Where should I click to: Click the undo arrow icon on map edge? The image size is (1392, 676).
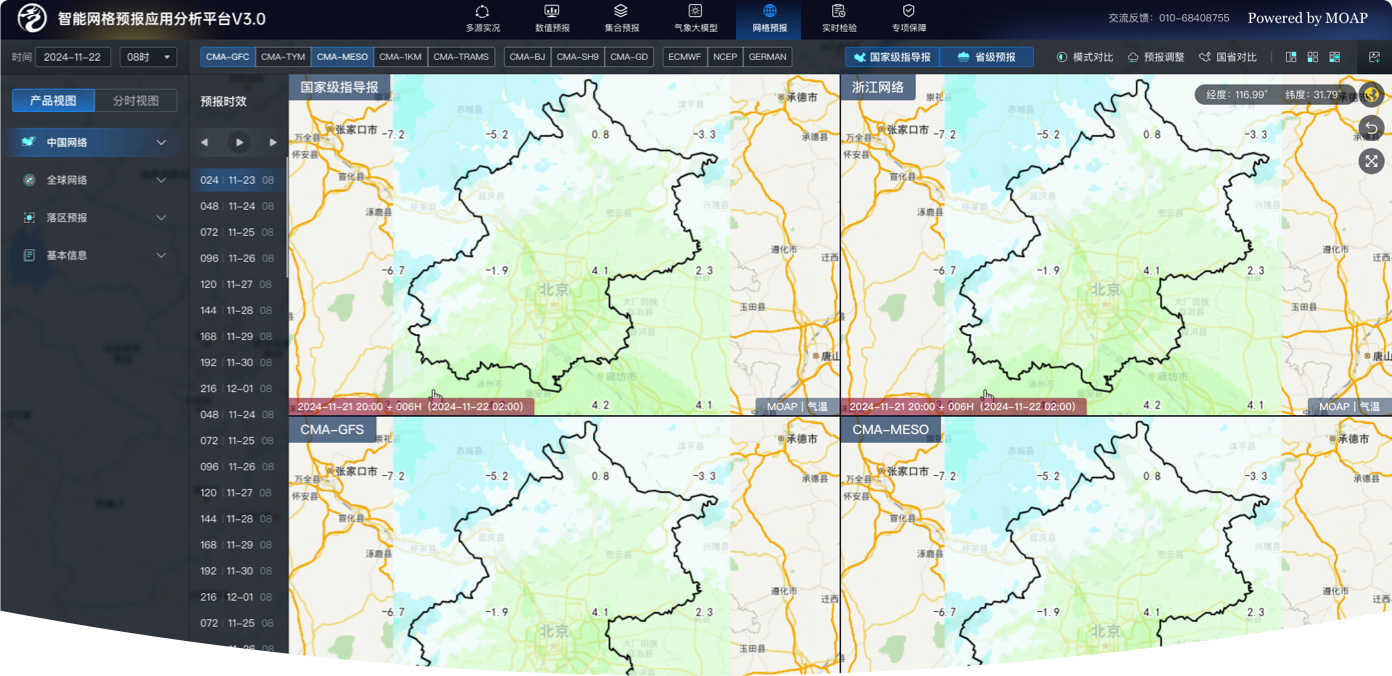point(1371,128)
